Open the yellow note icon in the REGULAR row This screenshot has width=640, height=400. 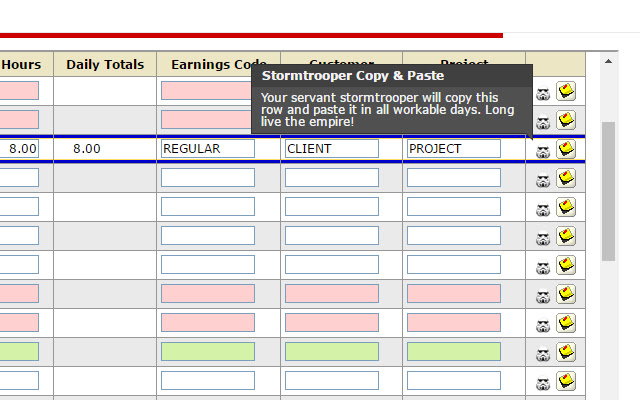point(566,149)
